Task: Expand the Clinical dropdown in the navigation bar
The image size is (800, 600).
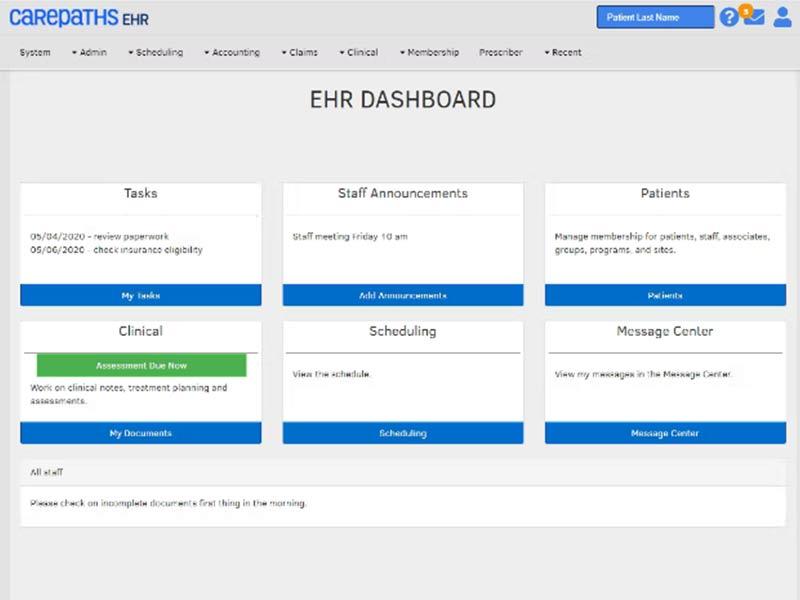Action: click(359, 52)
